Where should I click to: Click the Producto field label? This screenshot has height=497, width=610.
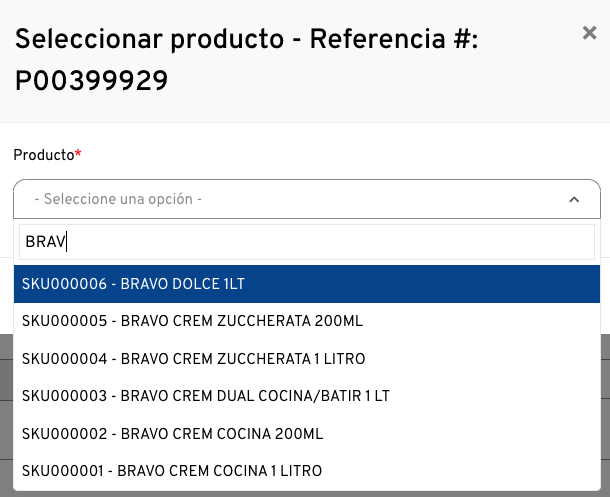coord(43,155)
